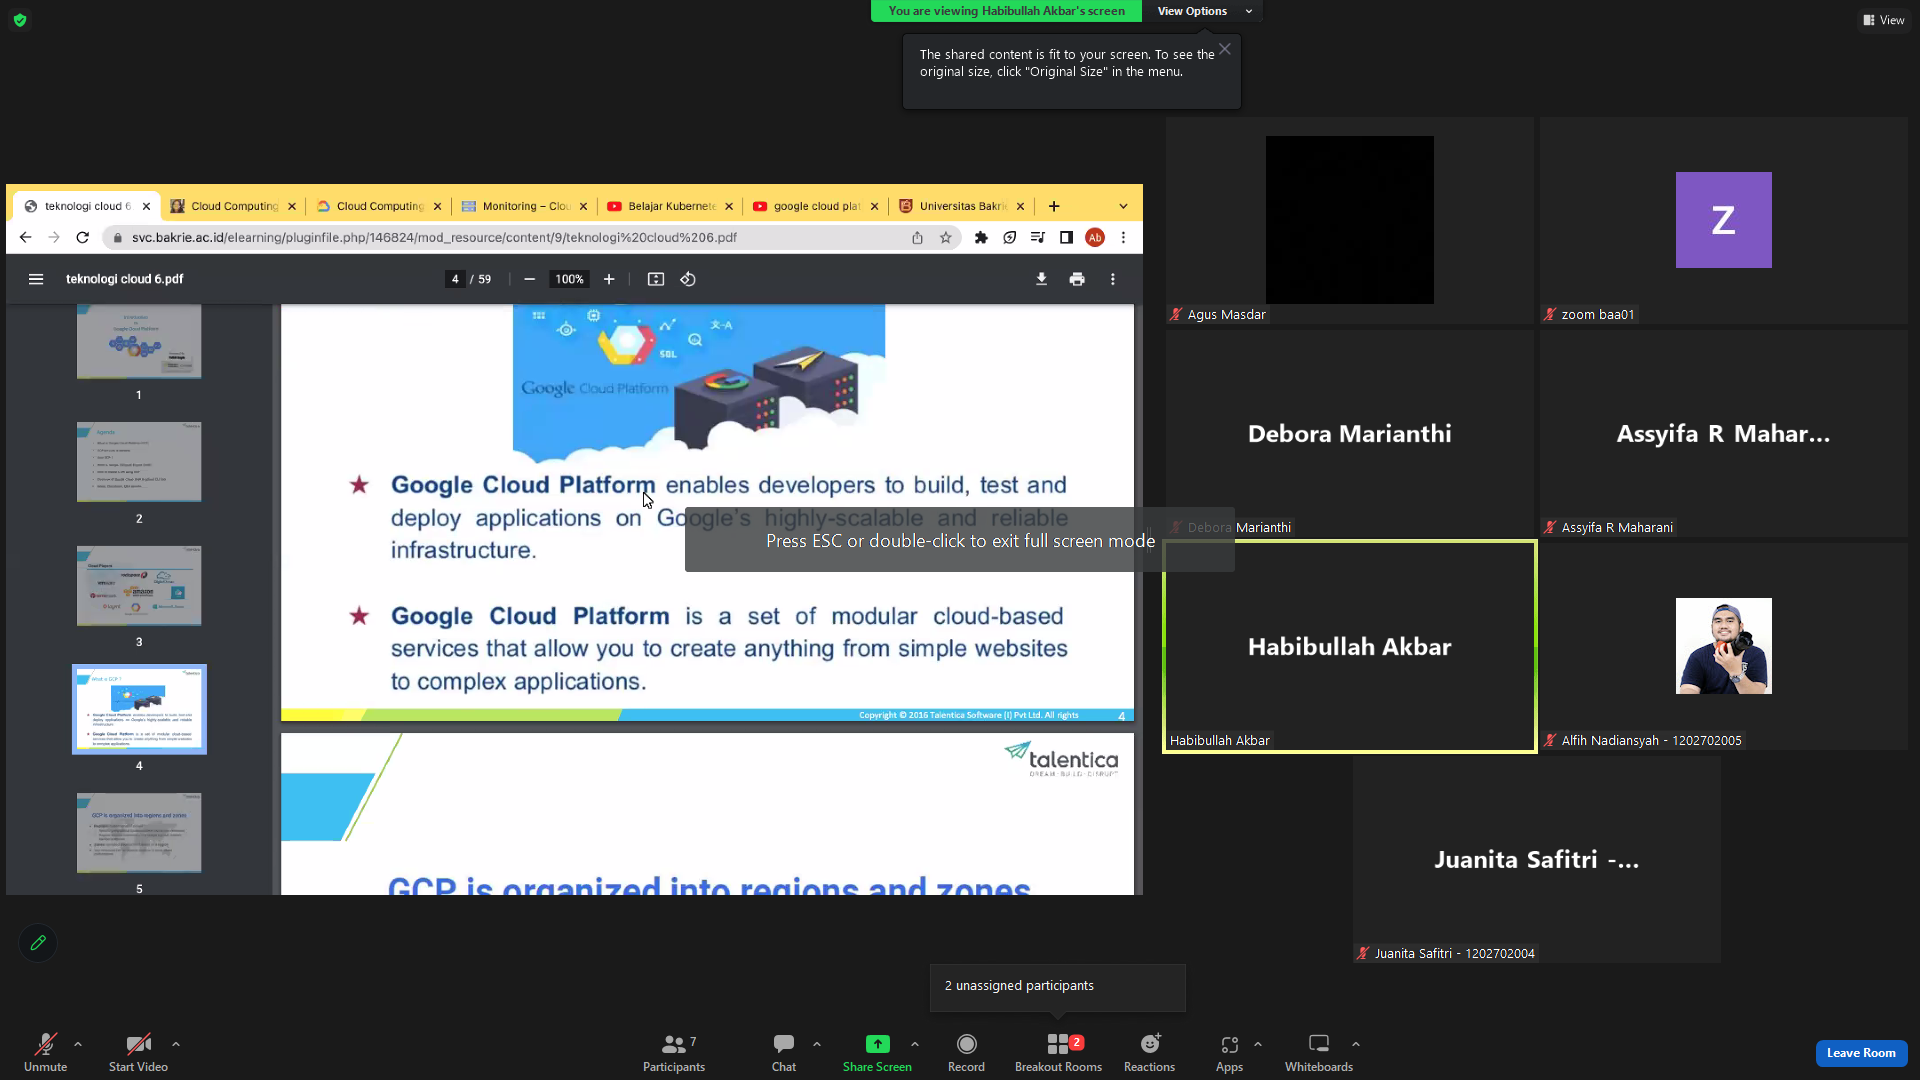Image resolution: width=1920 pixels, height=1080 pixels.
Task: Open the tab search dropdown arrow
Action: click(1123, 206)
